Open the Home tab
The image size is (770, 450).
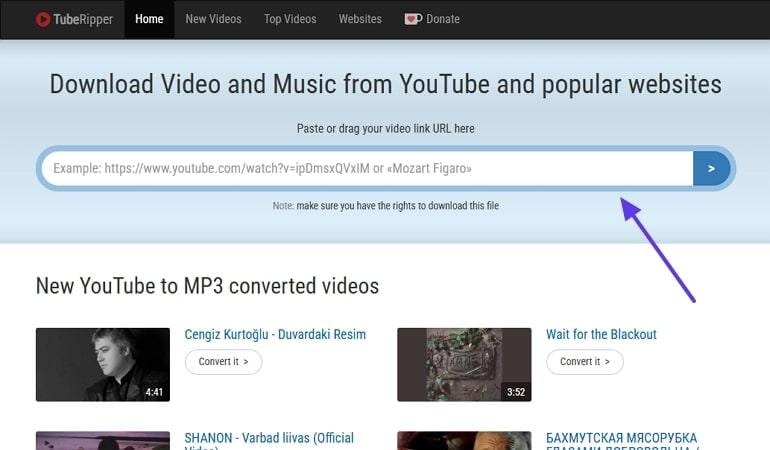click(149, 19)
